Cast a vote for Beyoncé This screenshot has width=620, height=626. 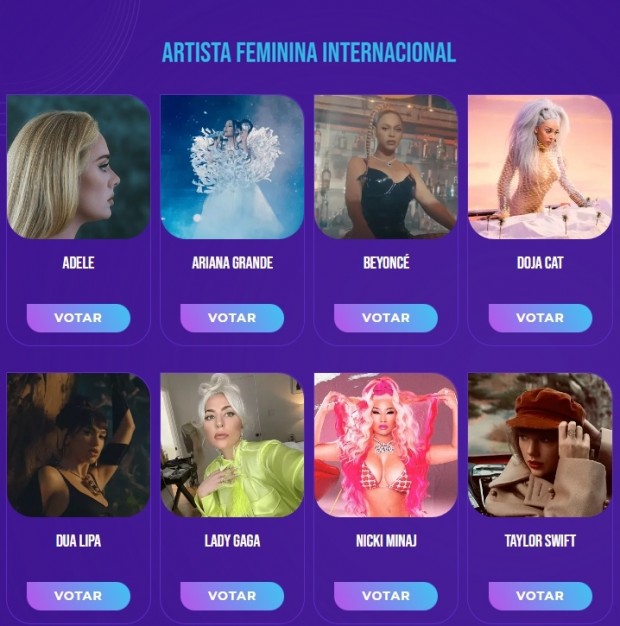point(386,318)
